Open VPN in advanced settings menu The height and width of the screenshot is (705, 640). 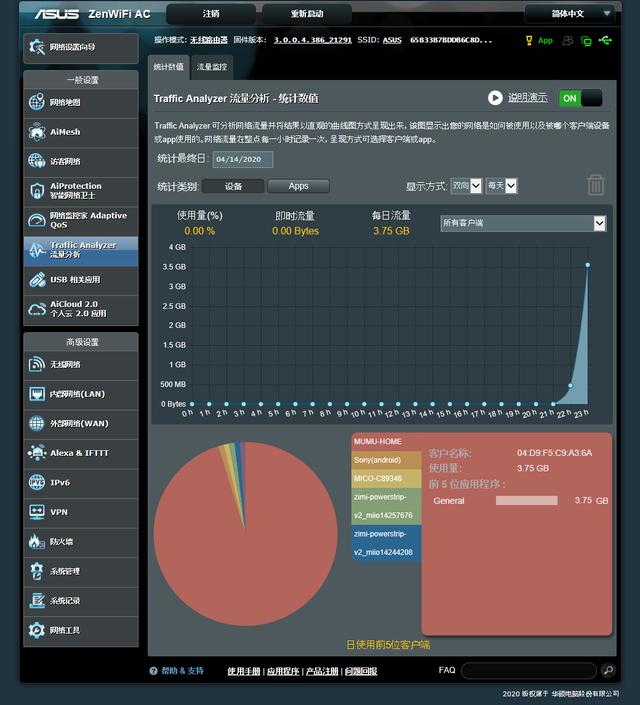[x=80, y=512]
